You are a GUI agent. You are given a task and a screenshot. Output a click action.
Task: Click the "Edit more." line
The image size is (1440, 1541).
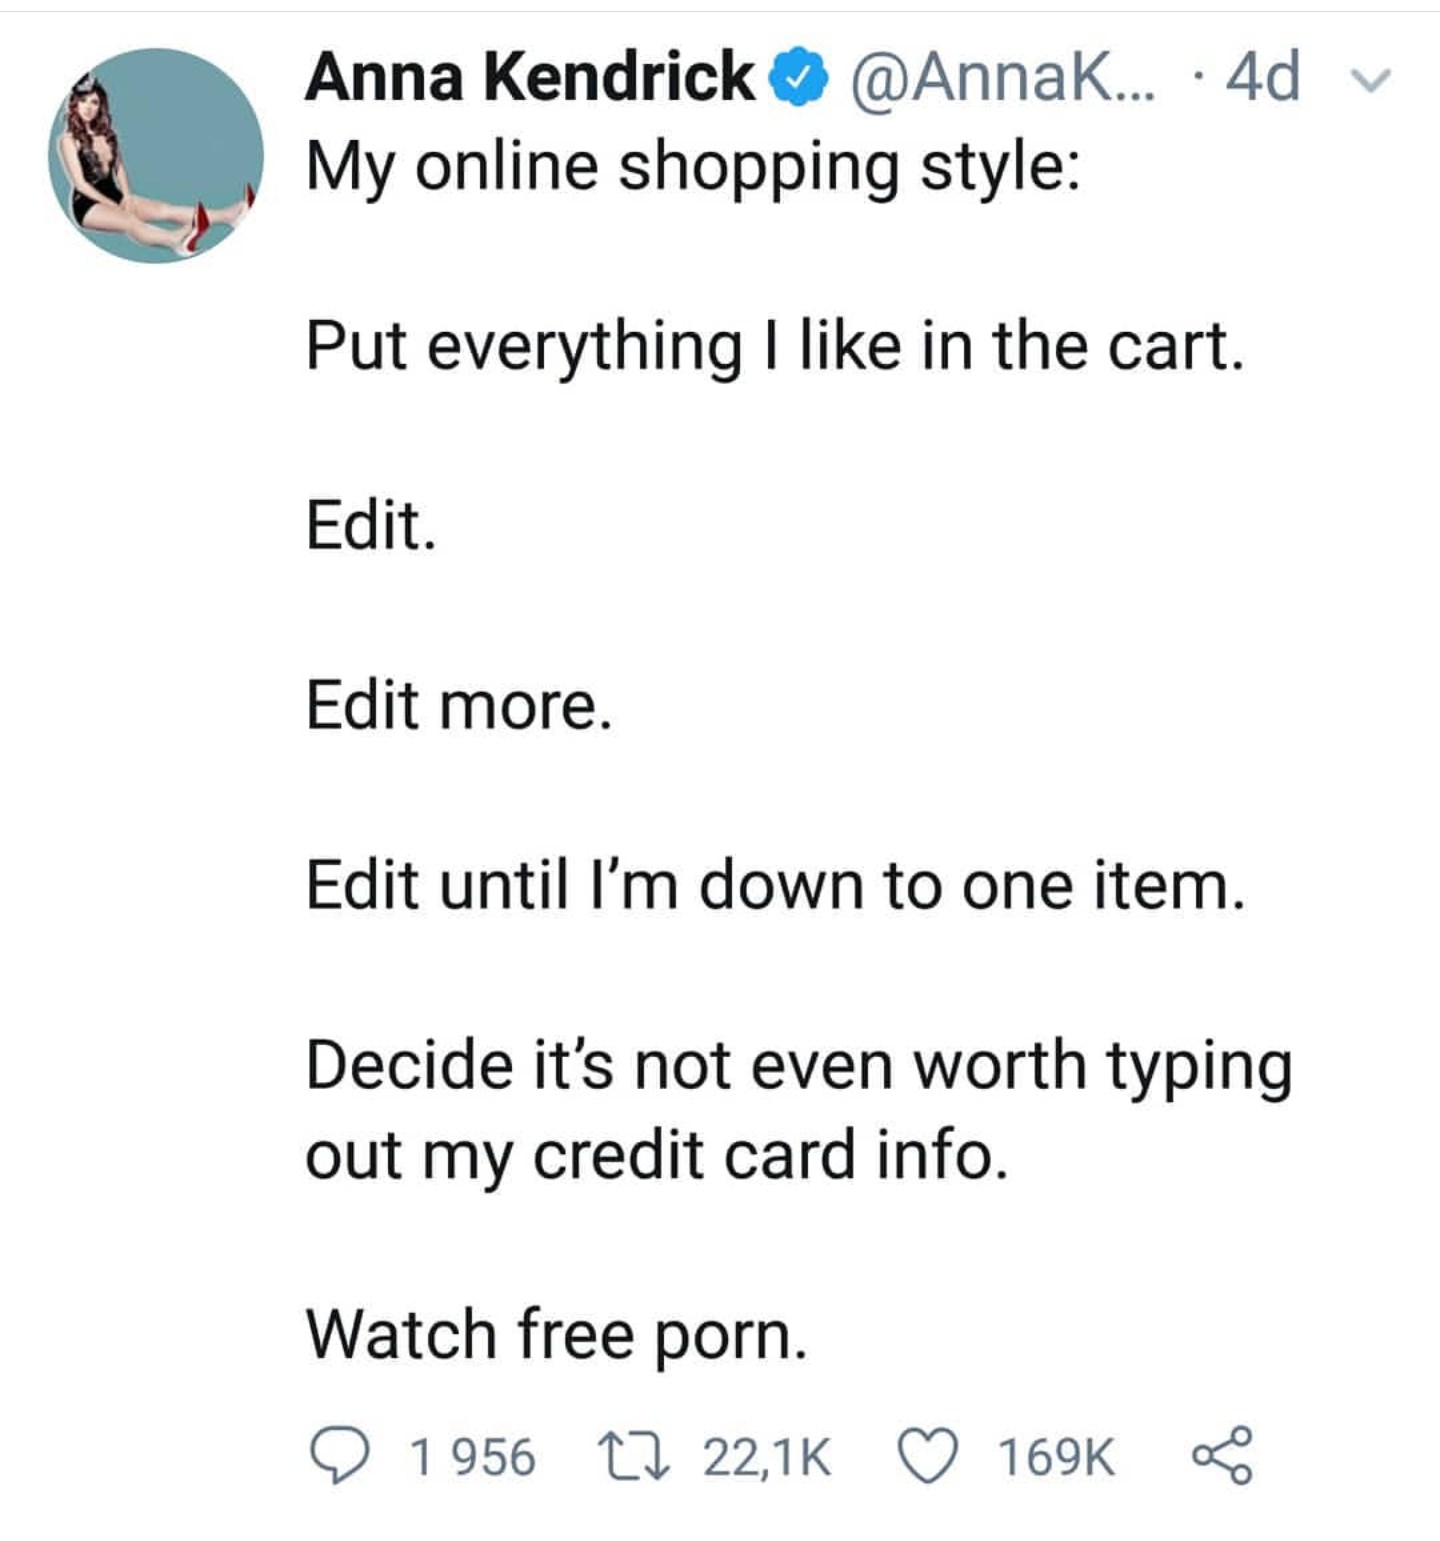pyautogui.click(x=458, y=705)
